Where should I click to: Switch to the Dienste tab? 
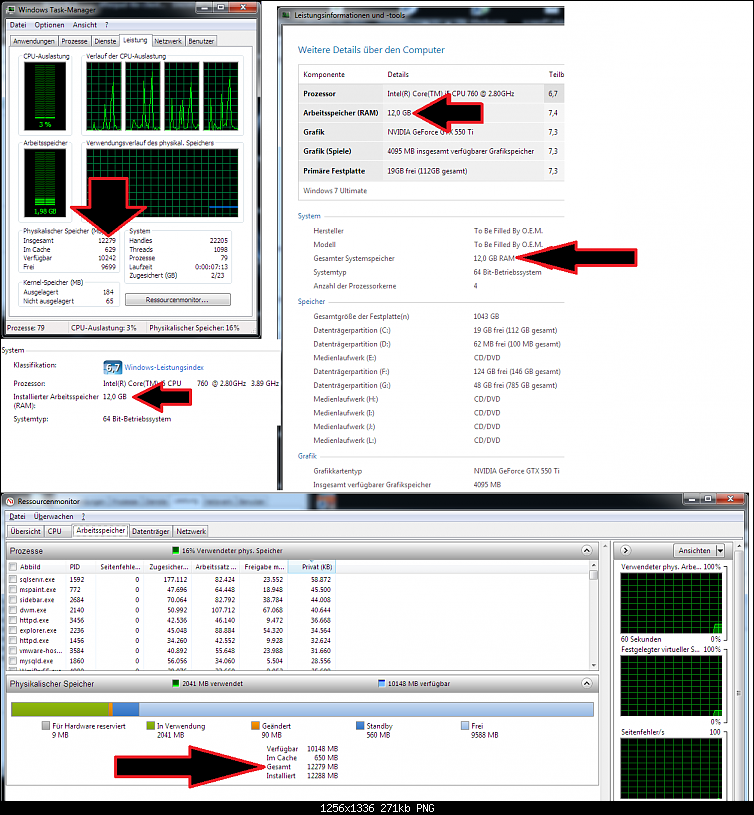(x=105, y=41)
